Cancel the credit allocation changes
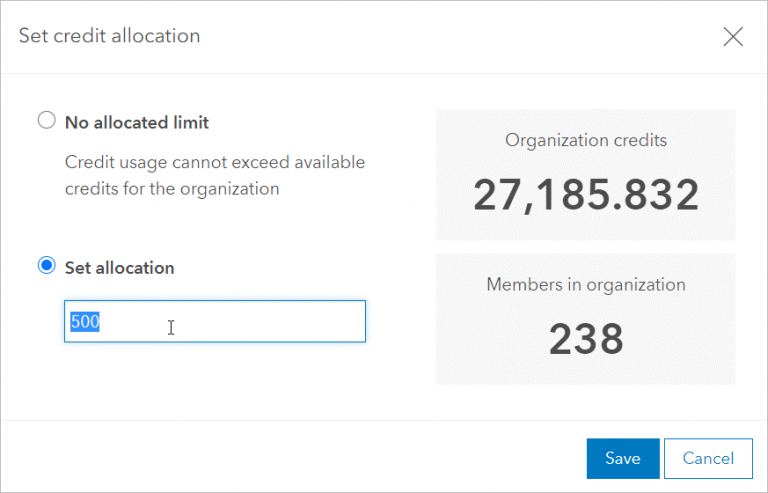Viewport: 768px width, 493px height. [x=707, y=458]
